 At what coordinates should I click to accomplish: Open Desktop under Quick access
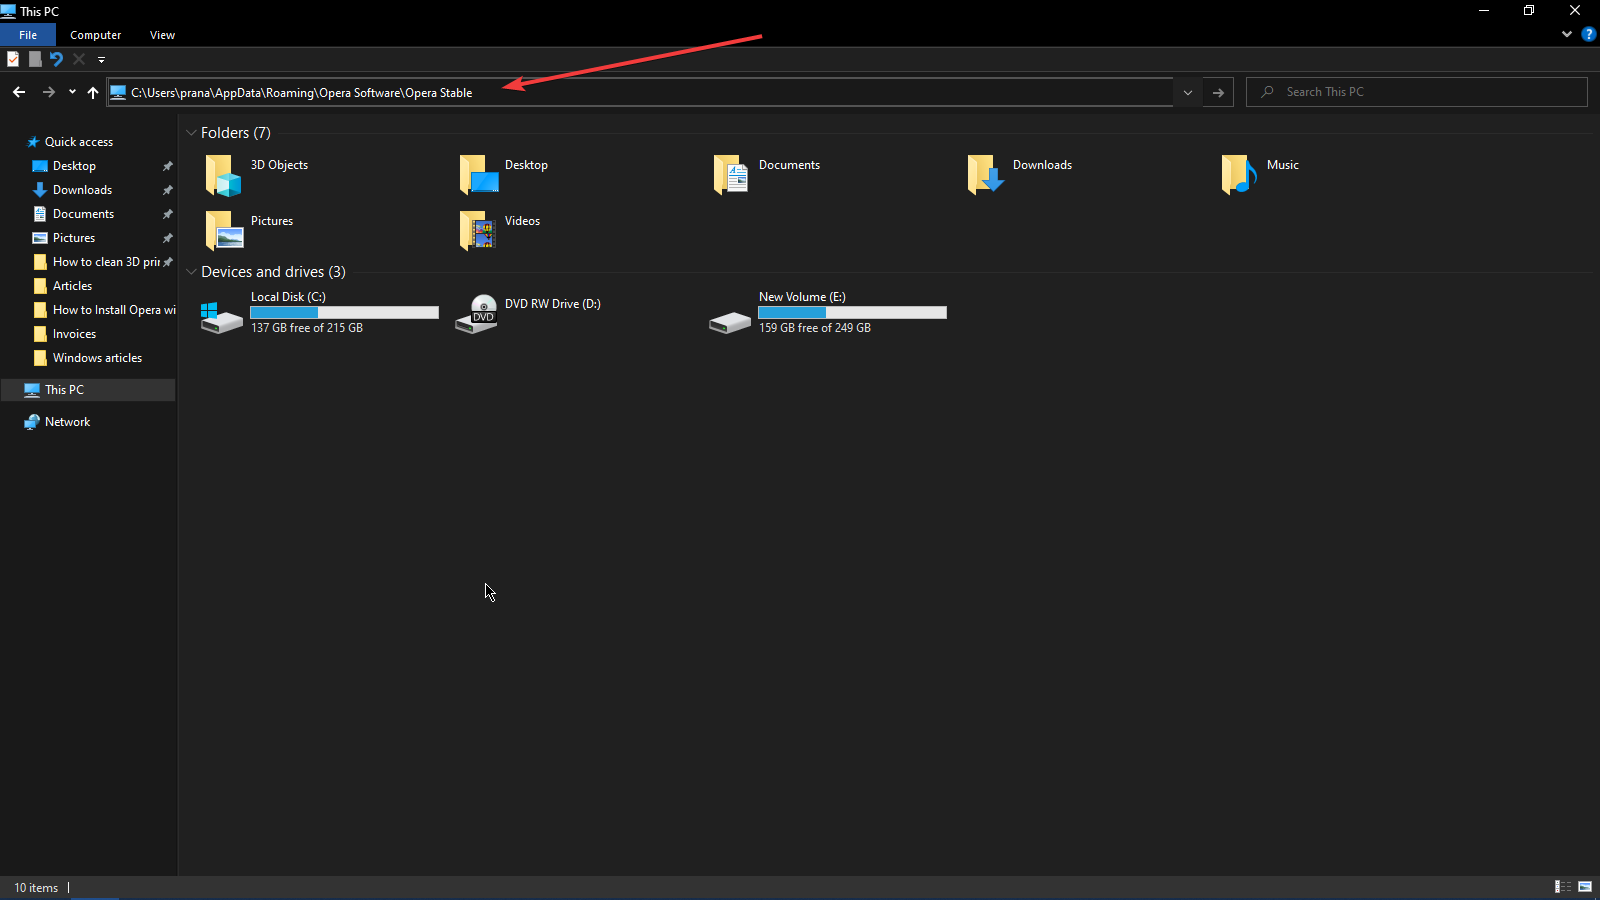(x=74, y=166)
